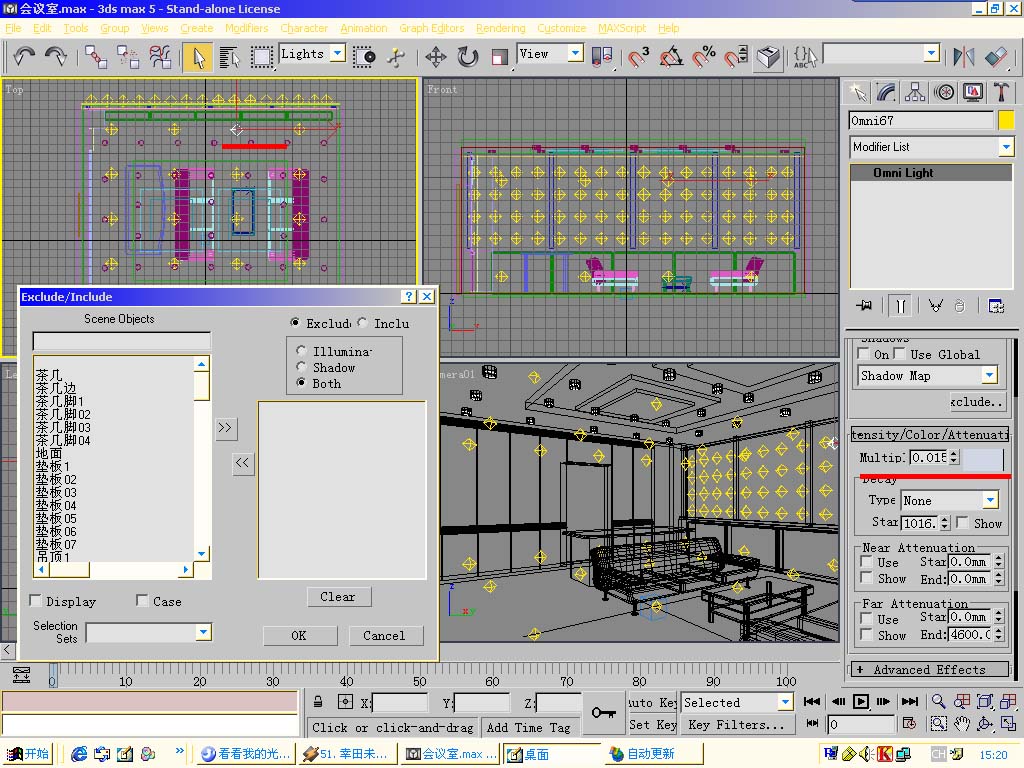Open the Modifiers menu
The image size is (1024, 768).
(246, 28)
